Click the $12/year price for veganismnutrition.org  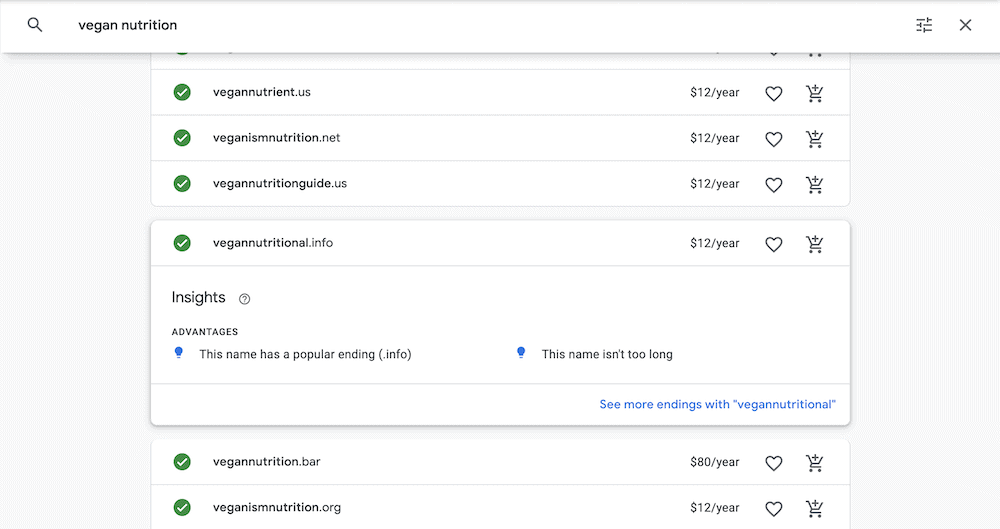click(x=714, y=508)
